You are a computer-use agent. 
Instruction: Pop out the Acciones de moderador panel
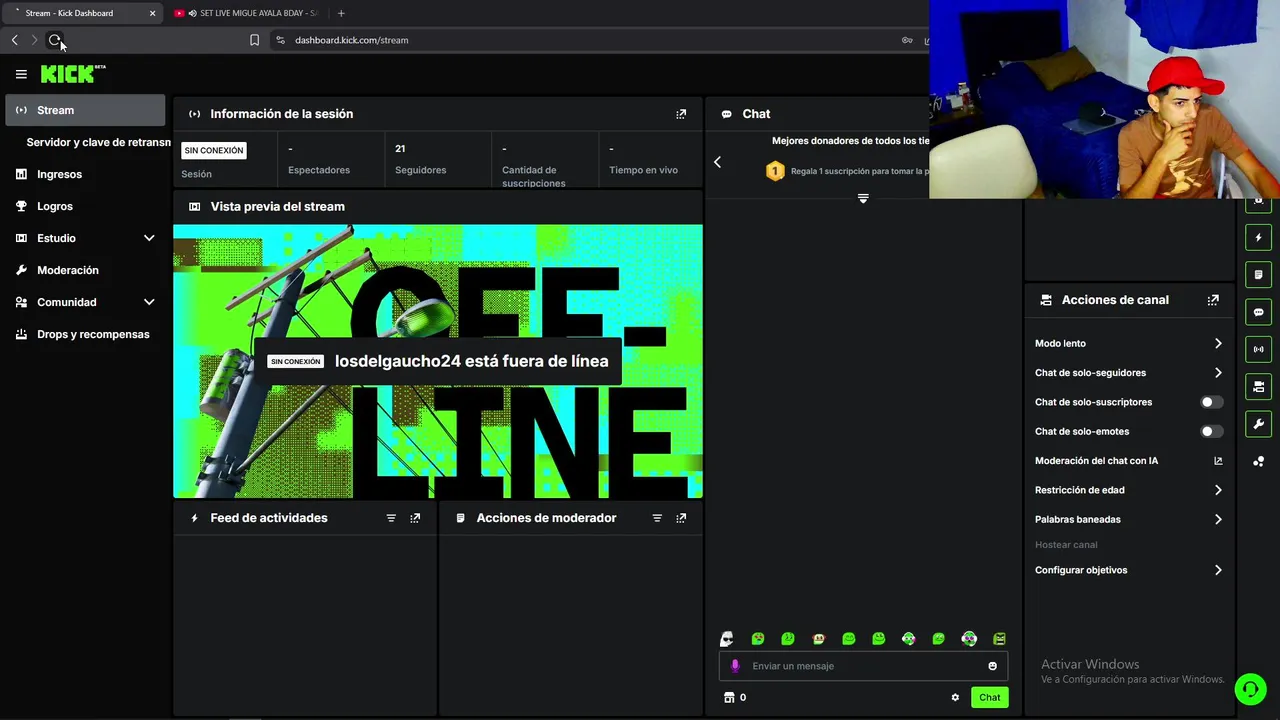pos(681,518)
